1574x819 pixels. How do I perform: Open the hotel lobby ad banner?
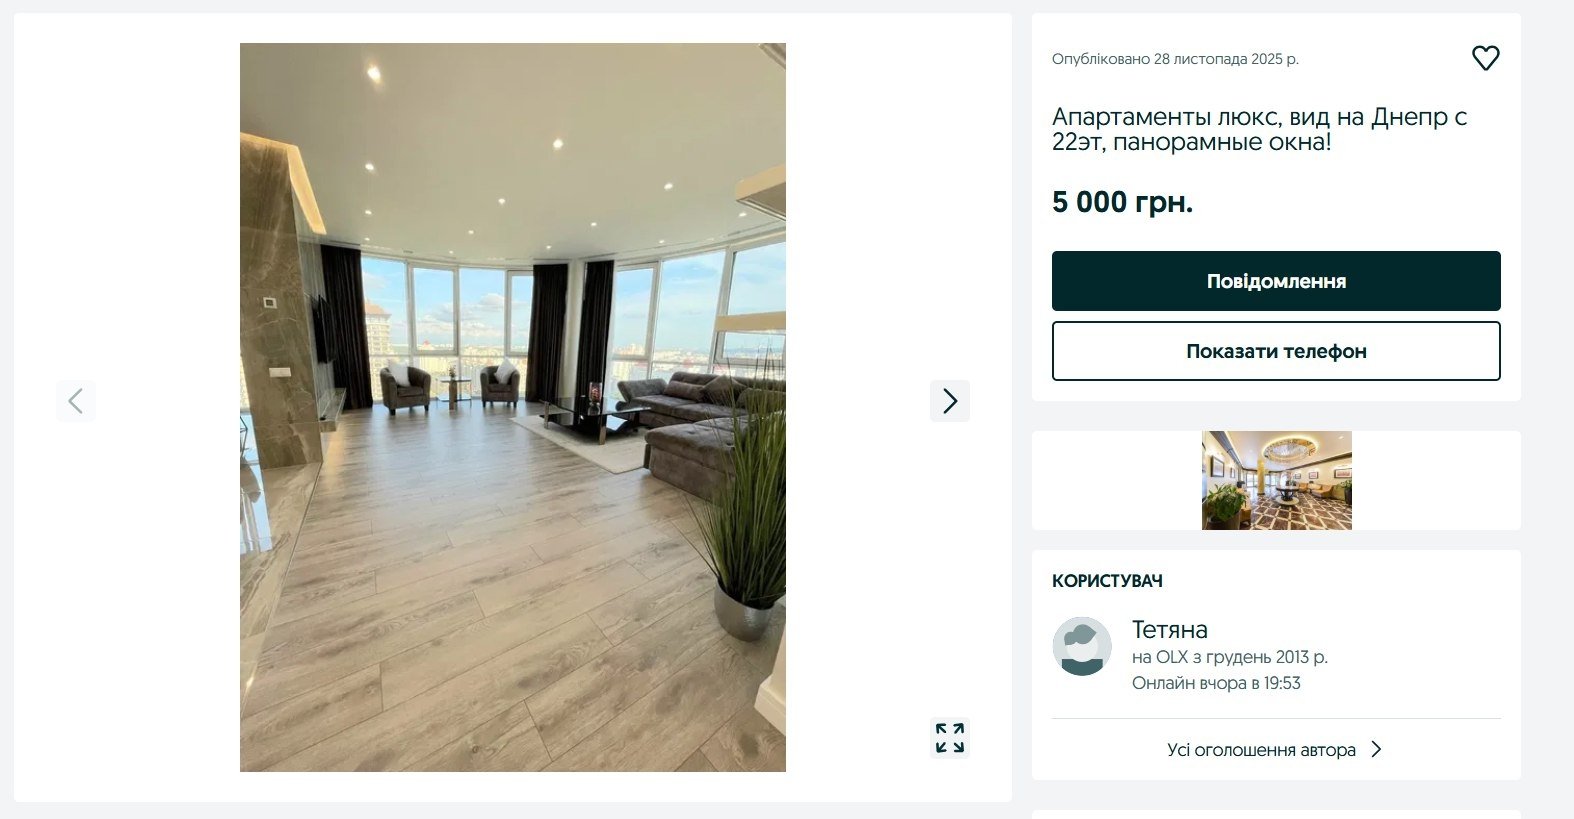click(1276, 480)
